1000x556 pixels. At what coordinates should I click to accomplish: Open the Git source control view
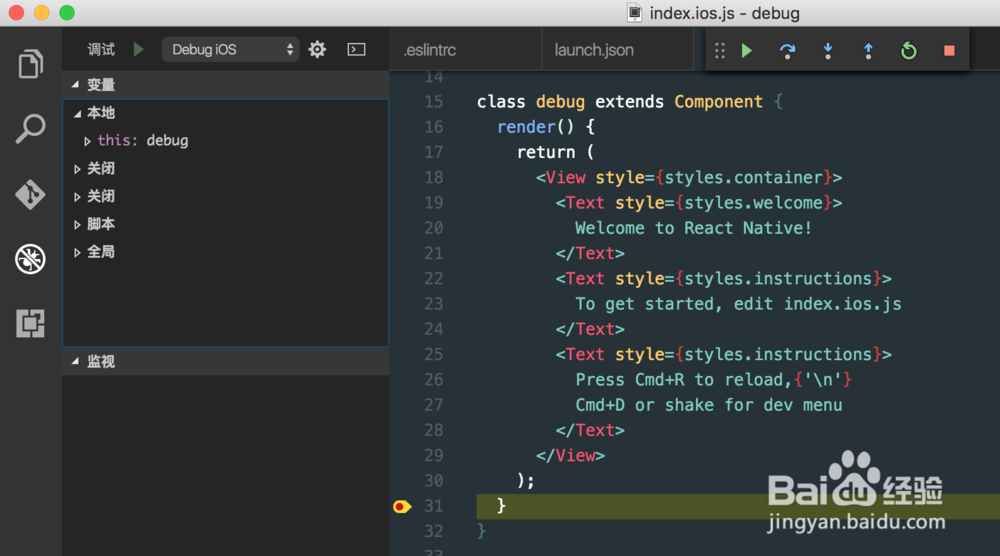pos(30,194)
